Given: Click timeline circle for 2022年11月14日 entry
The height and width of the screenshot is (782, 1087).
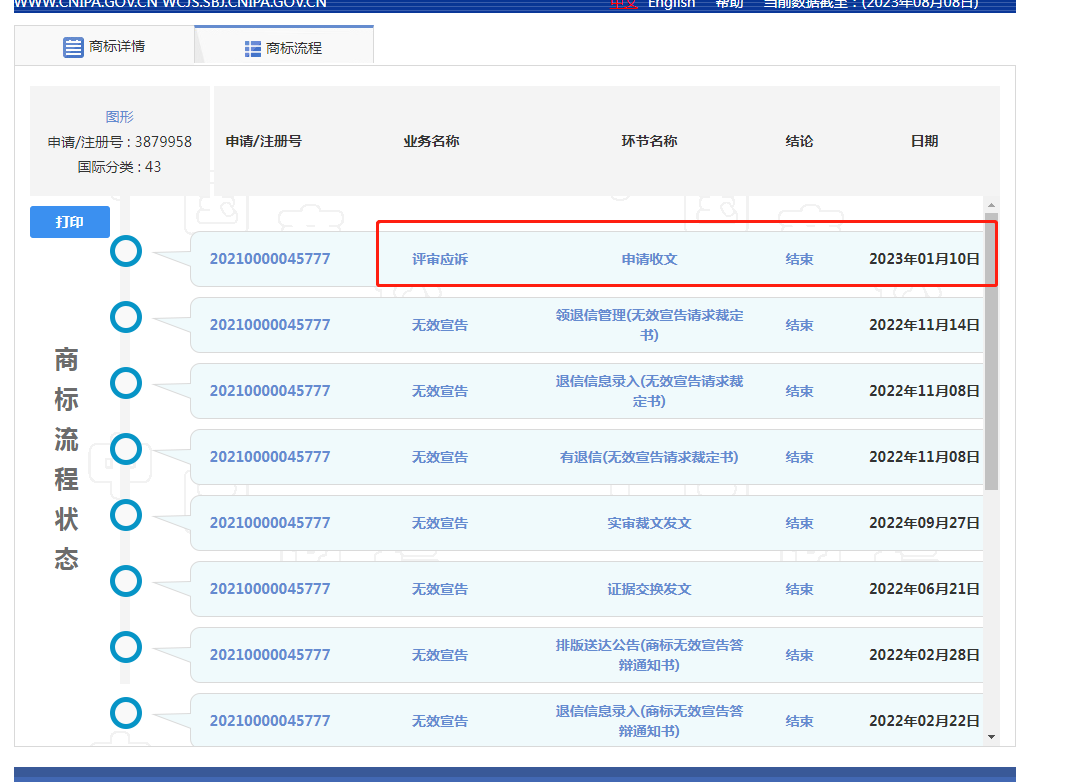Looking at the screenshot, I should pyautogui.click(x=125, y=317).
